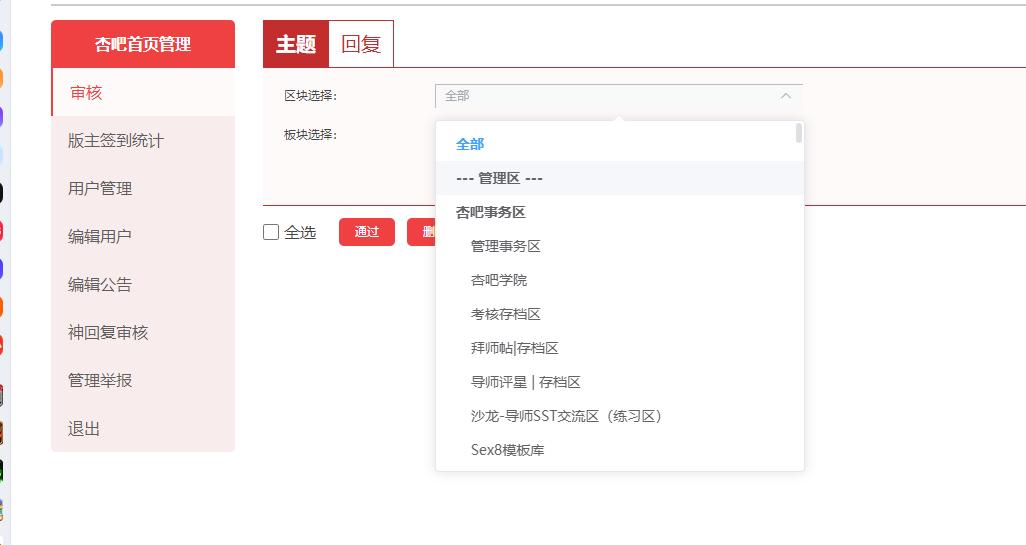1026x545 pixels.
Task: Open 审核 in the sidebar
Action: pos(86,93)
